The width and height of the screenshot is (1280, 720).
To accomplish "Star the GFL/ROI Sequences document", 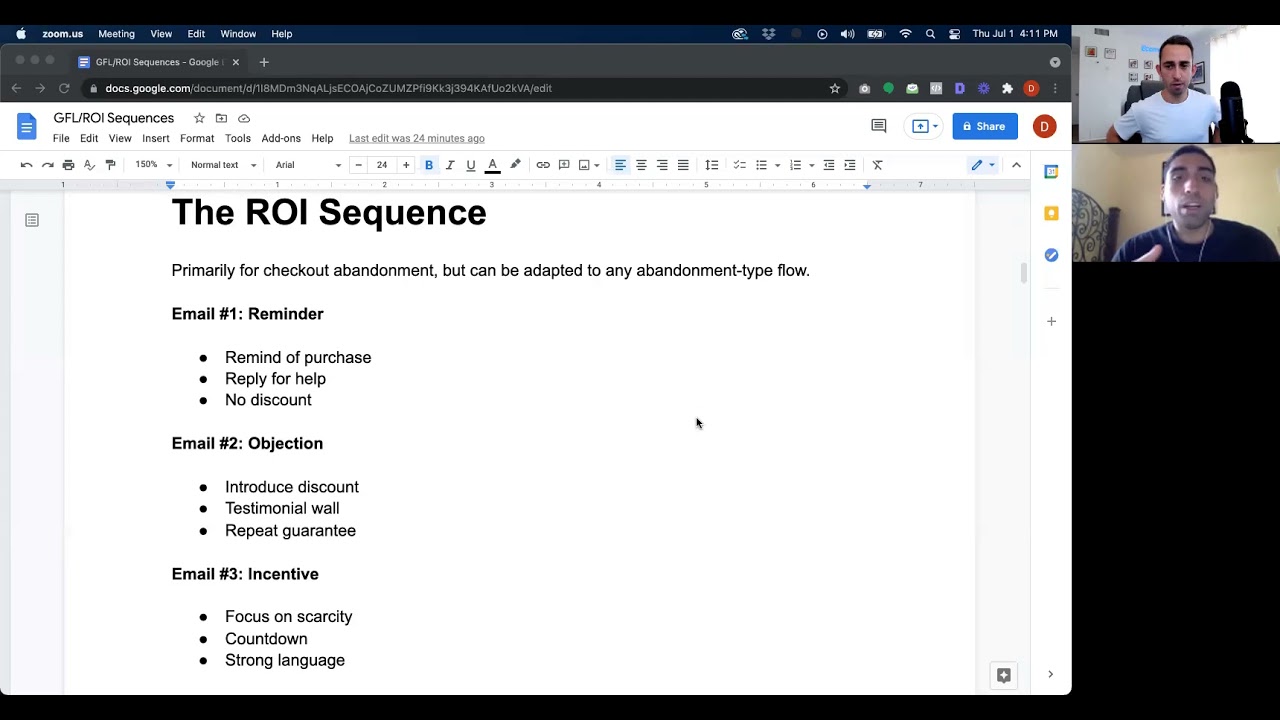I will (x=199, y=118).
